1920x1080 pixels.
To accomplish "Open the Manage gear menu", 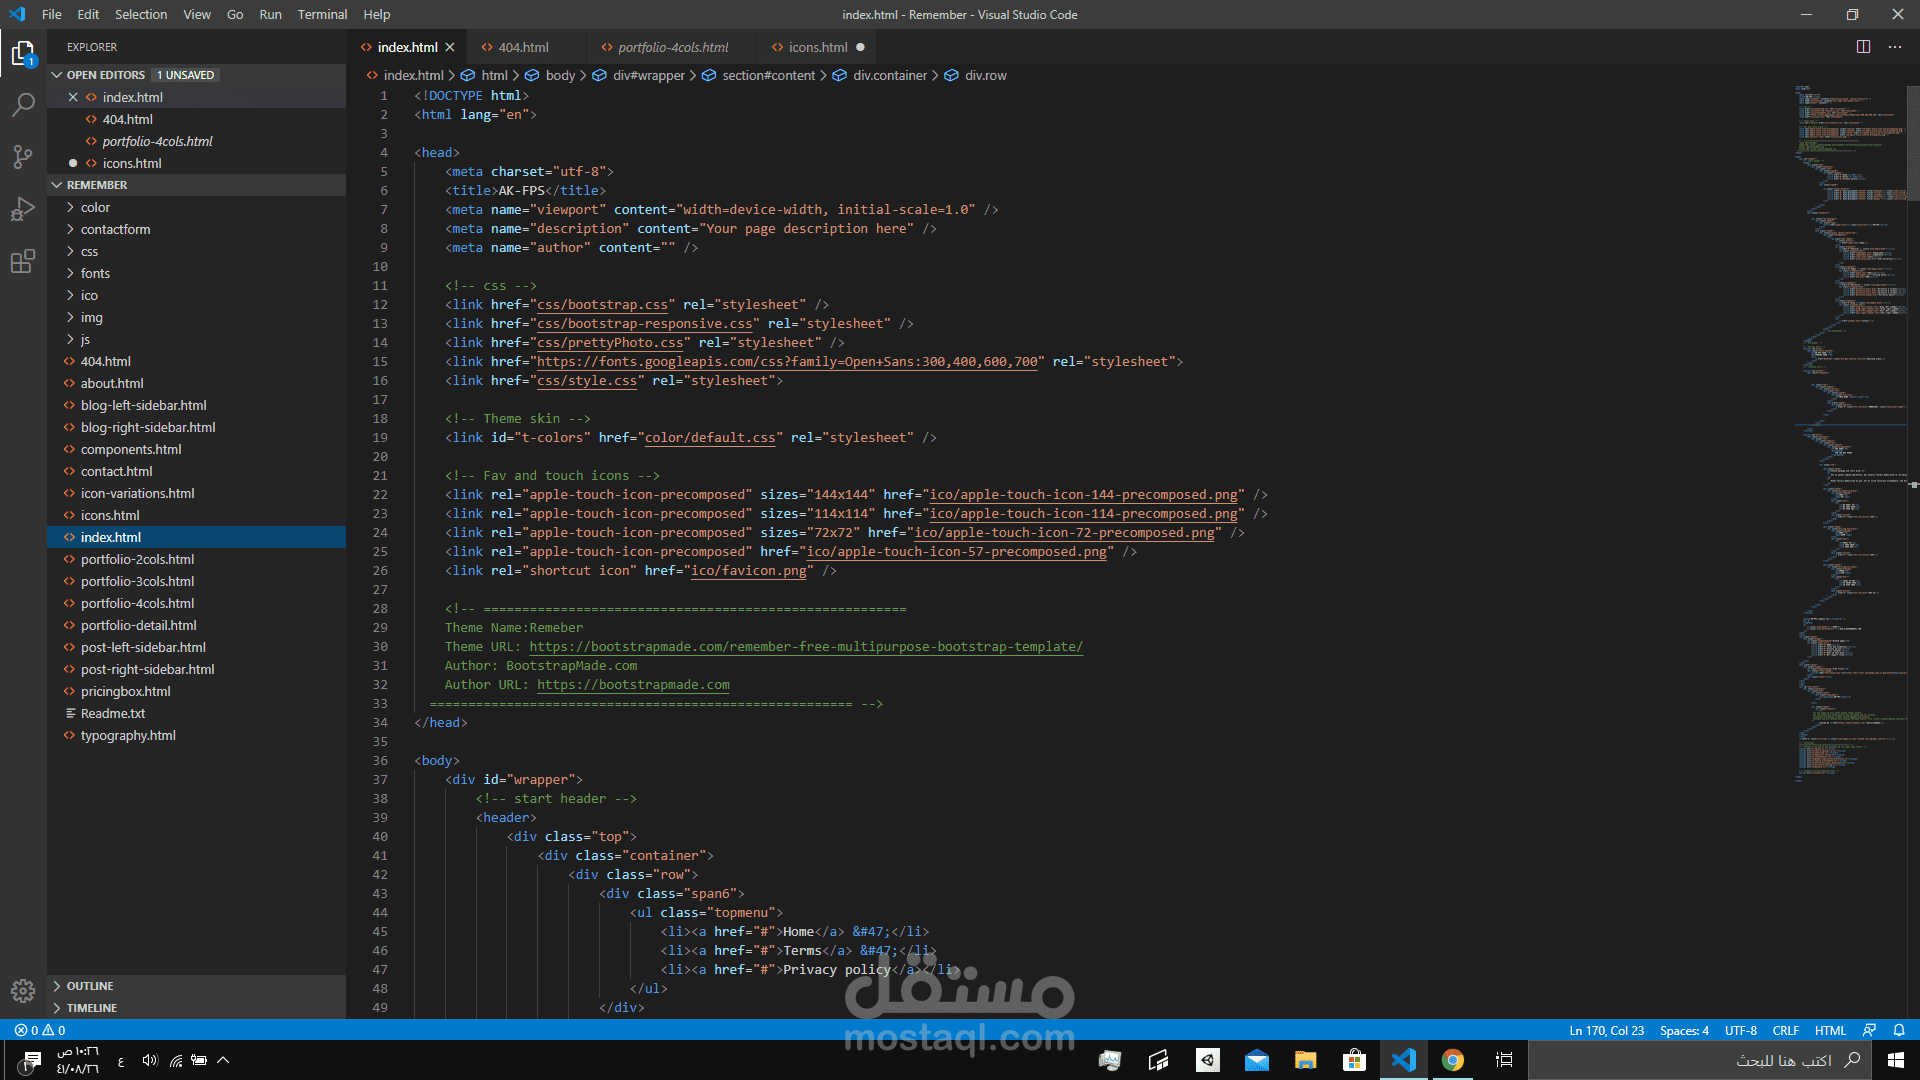I will 23,991.
